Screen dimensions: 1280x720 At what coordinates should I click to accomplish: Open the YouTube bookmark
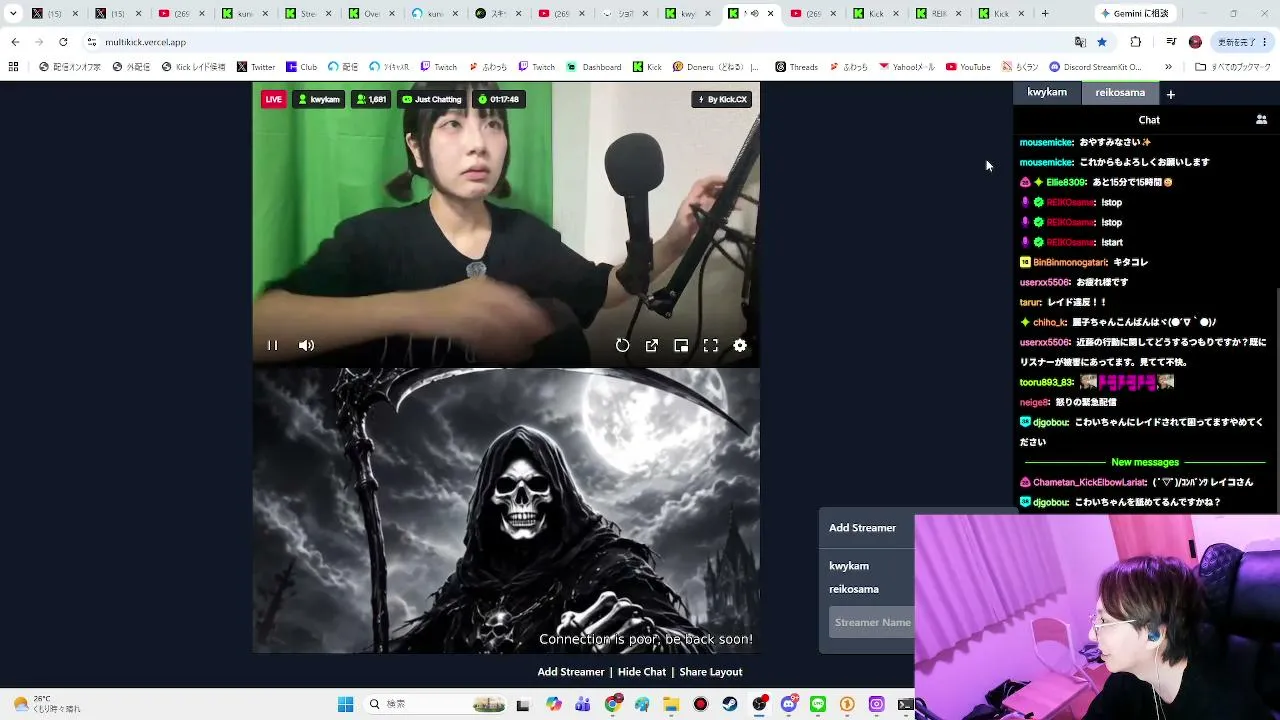[x=968, y=67]
